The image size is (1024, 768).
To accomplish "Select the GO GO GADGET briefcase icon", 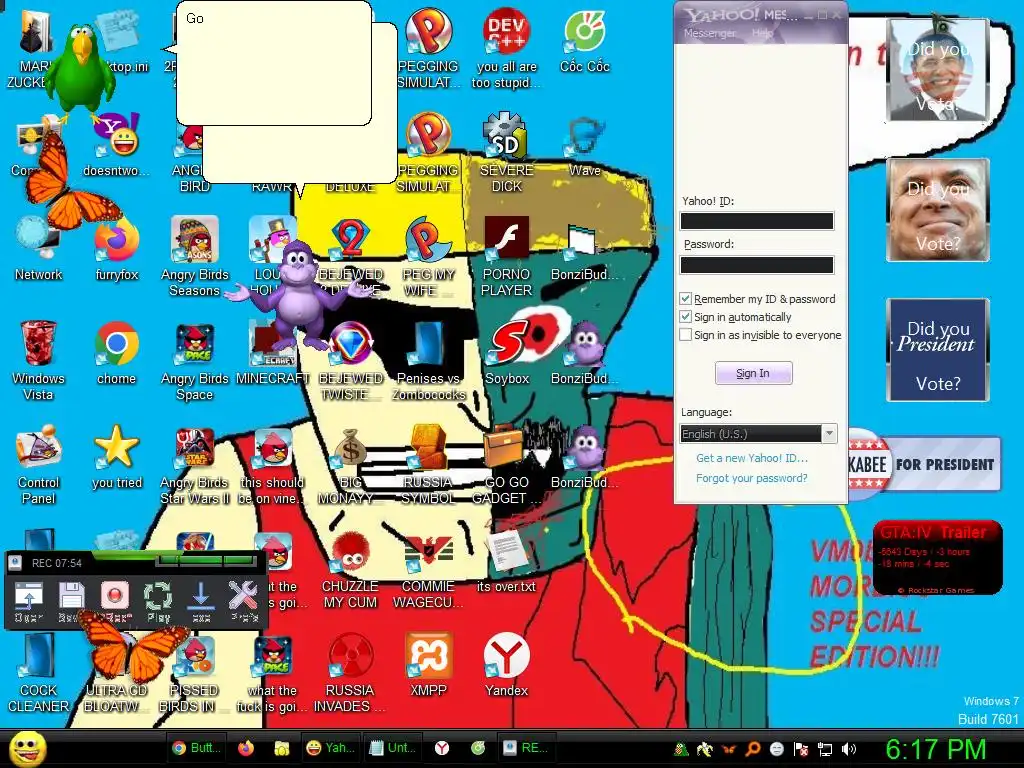I will click(x=506, y=466).
